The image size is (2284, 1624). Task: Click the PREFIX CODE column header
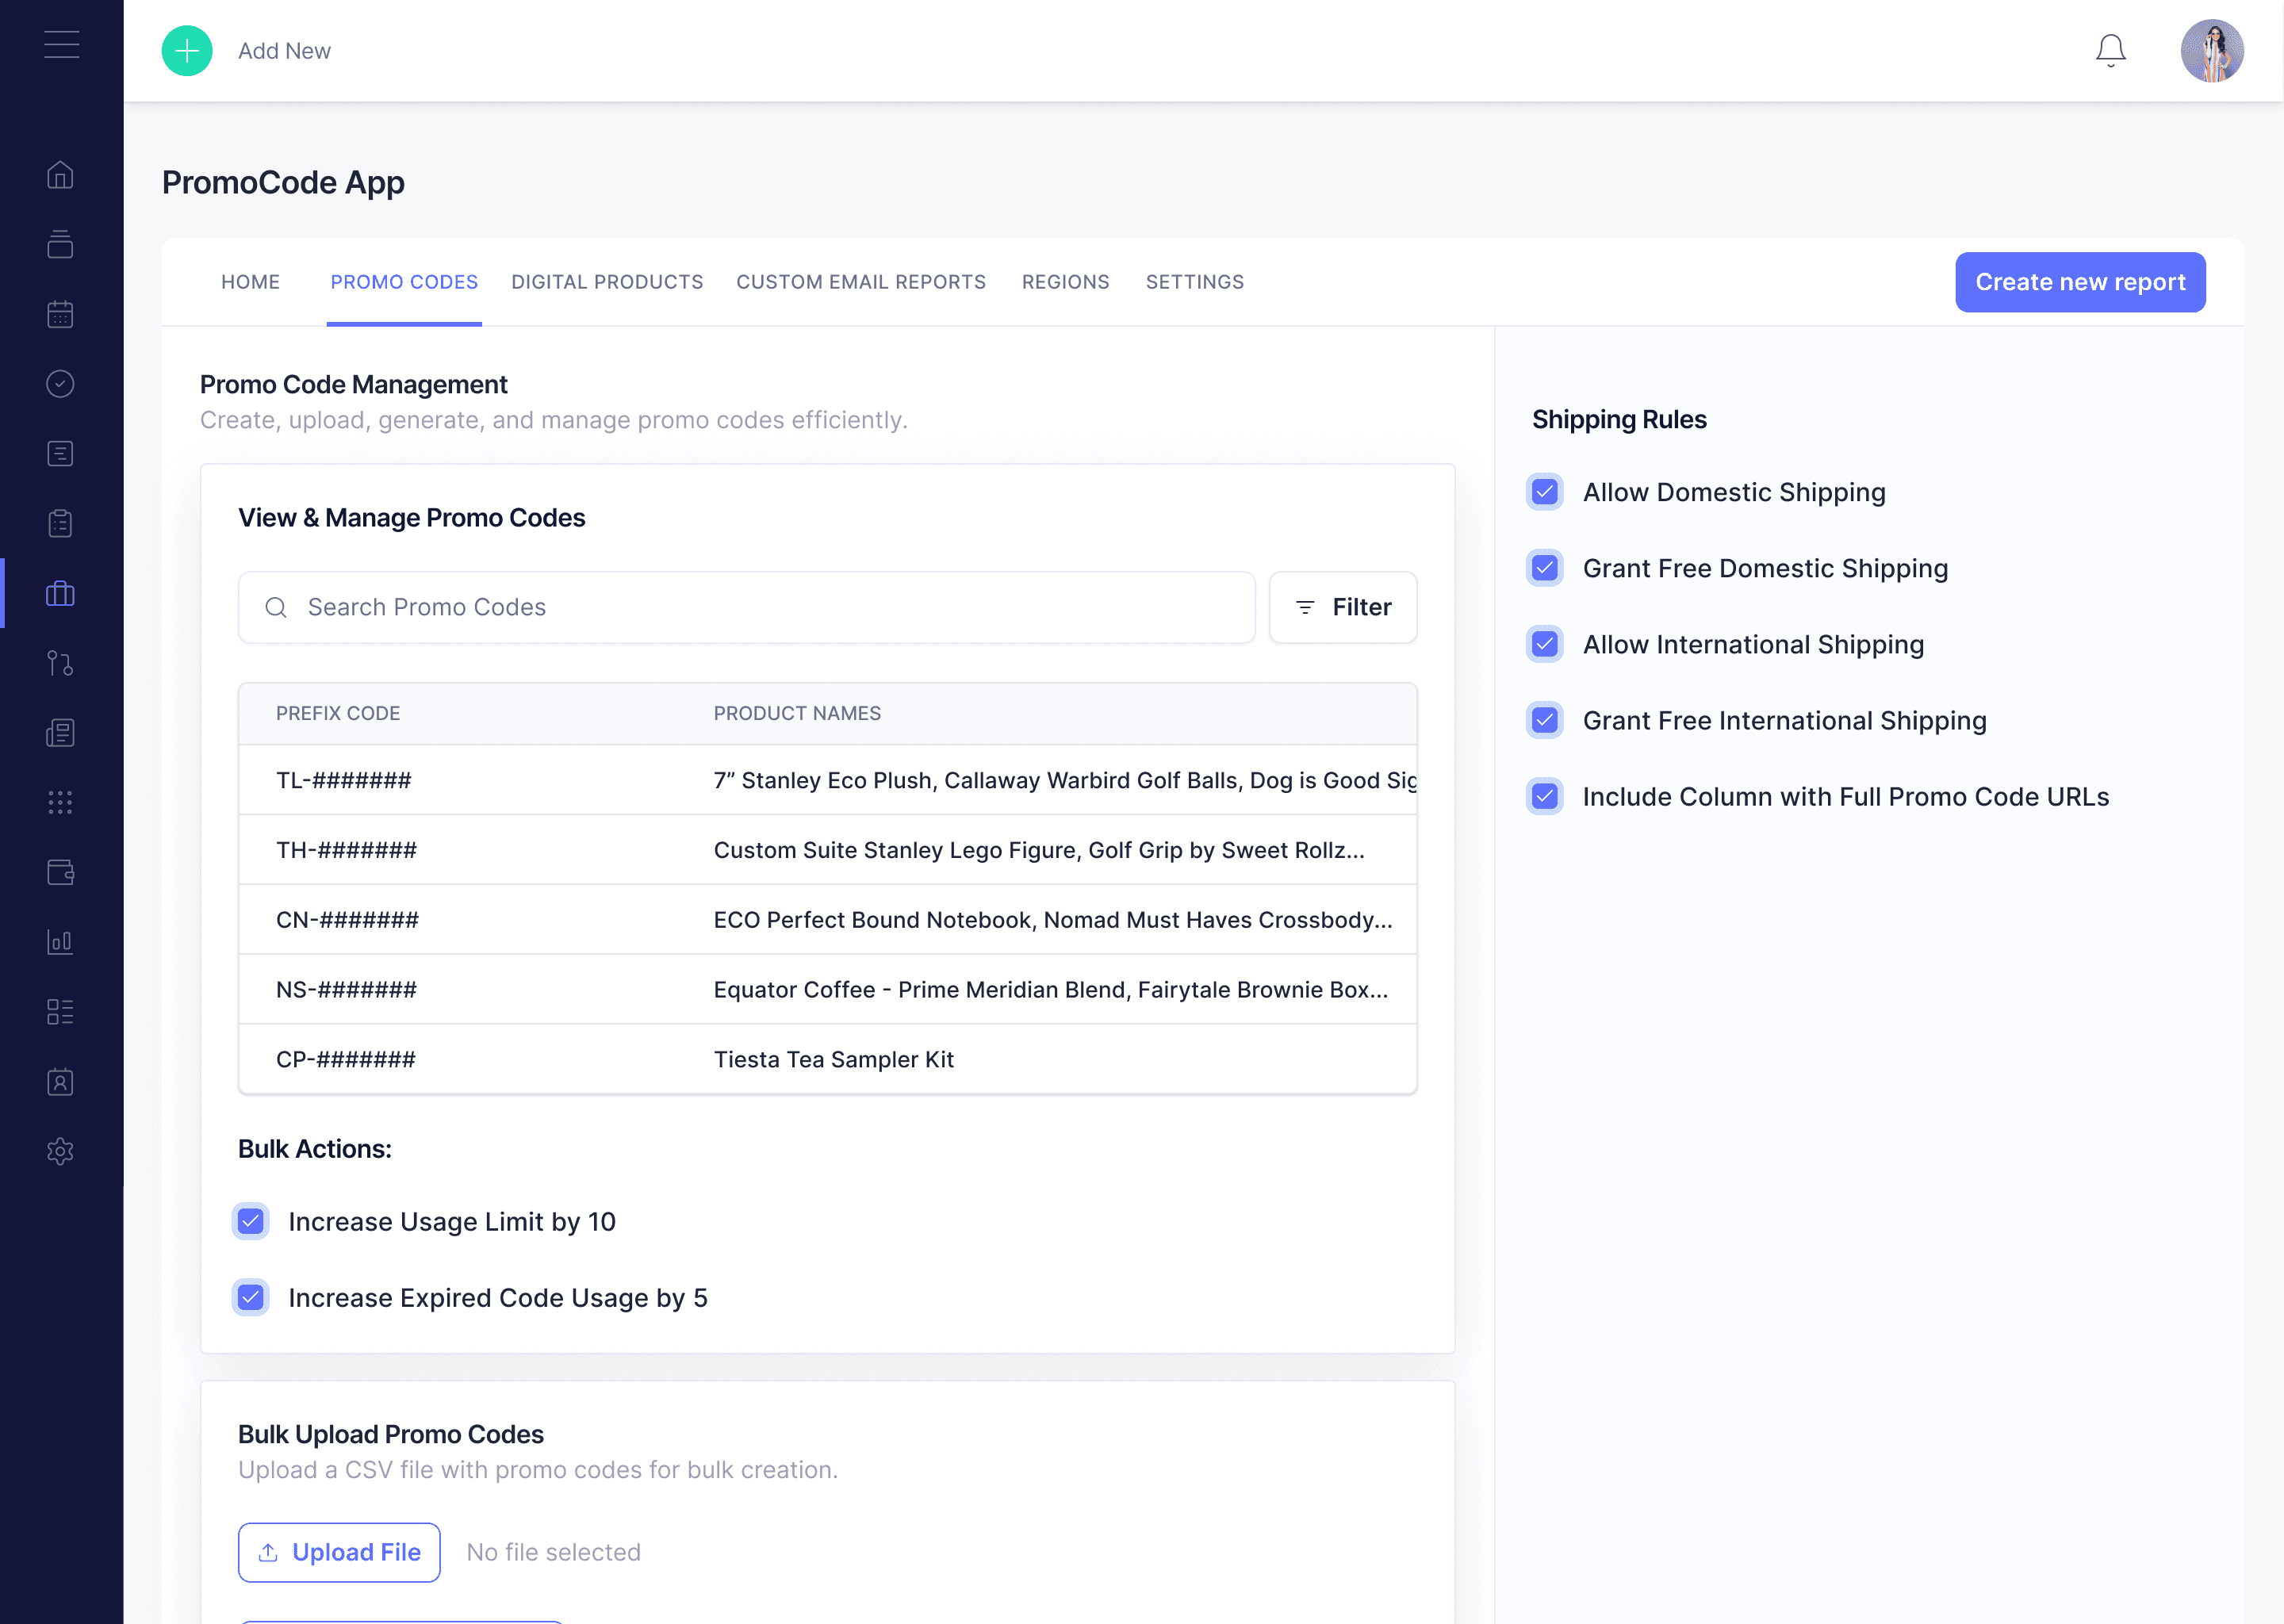(338, 713)
